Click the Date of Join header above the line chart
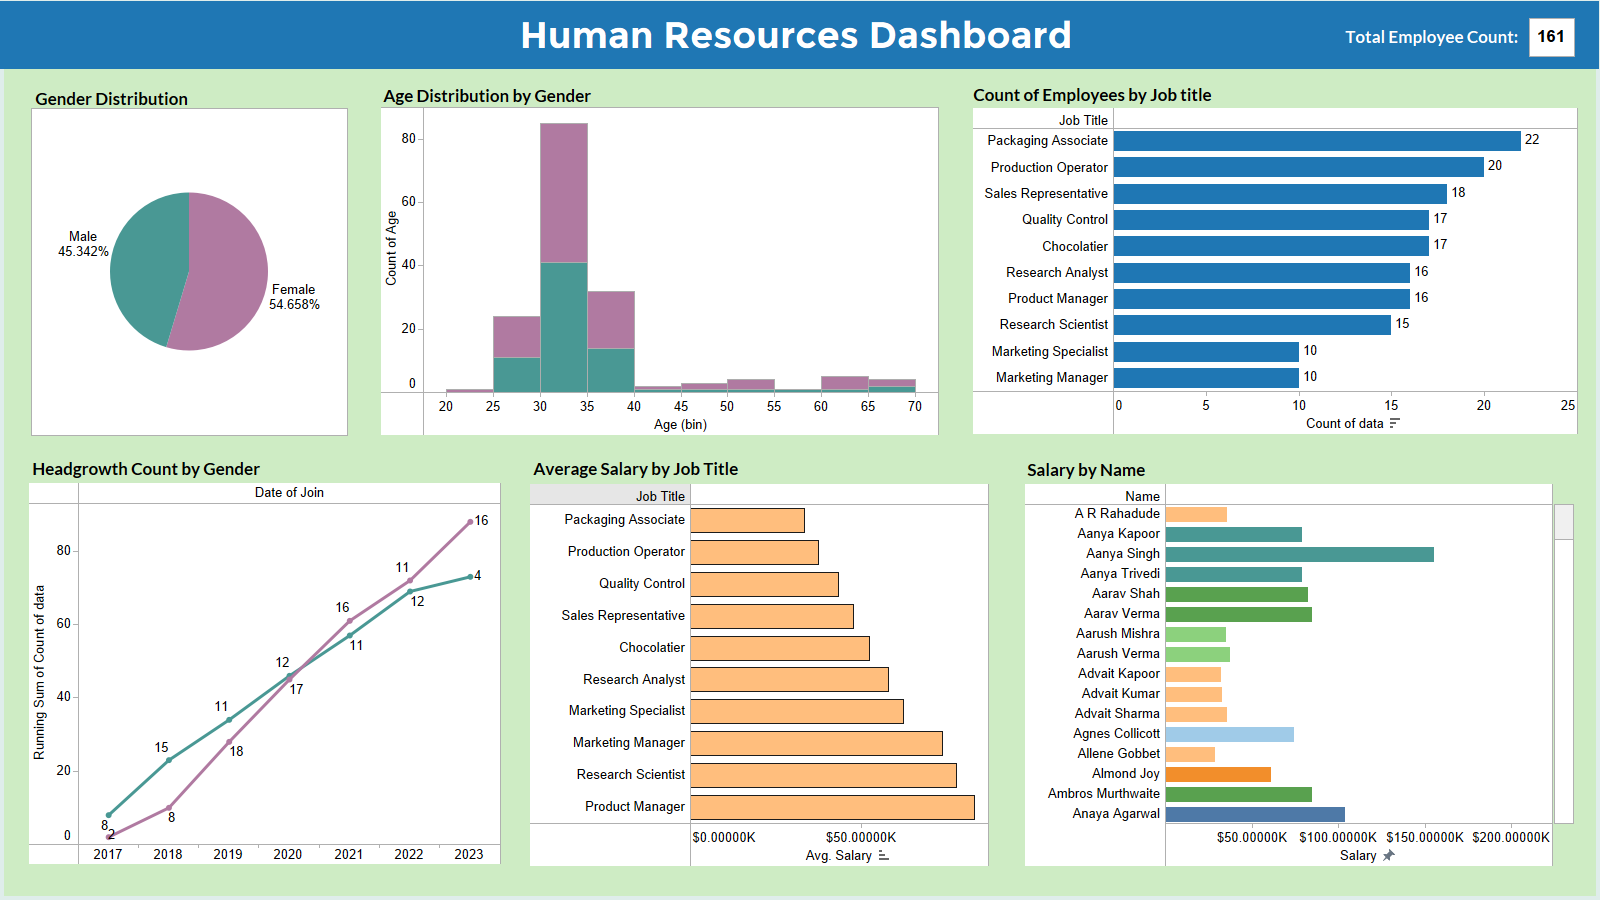The width and height of the screenshot is (1600, 900). (x=288, y=492)
